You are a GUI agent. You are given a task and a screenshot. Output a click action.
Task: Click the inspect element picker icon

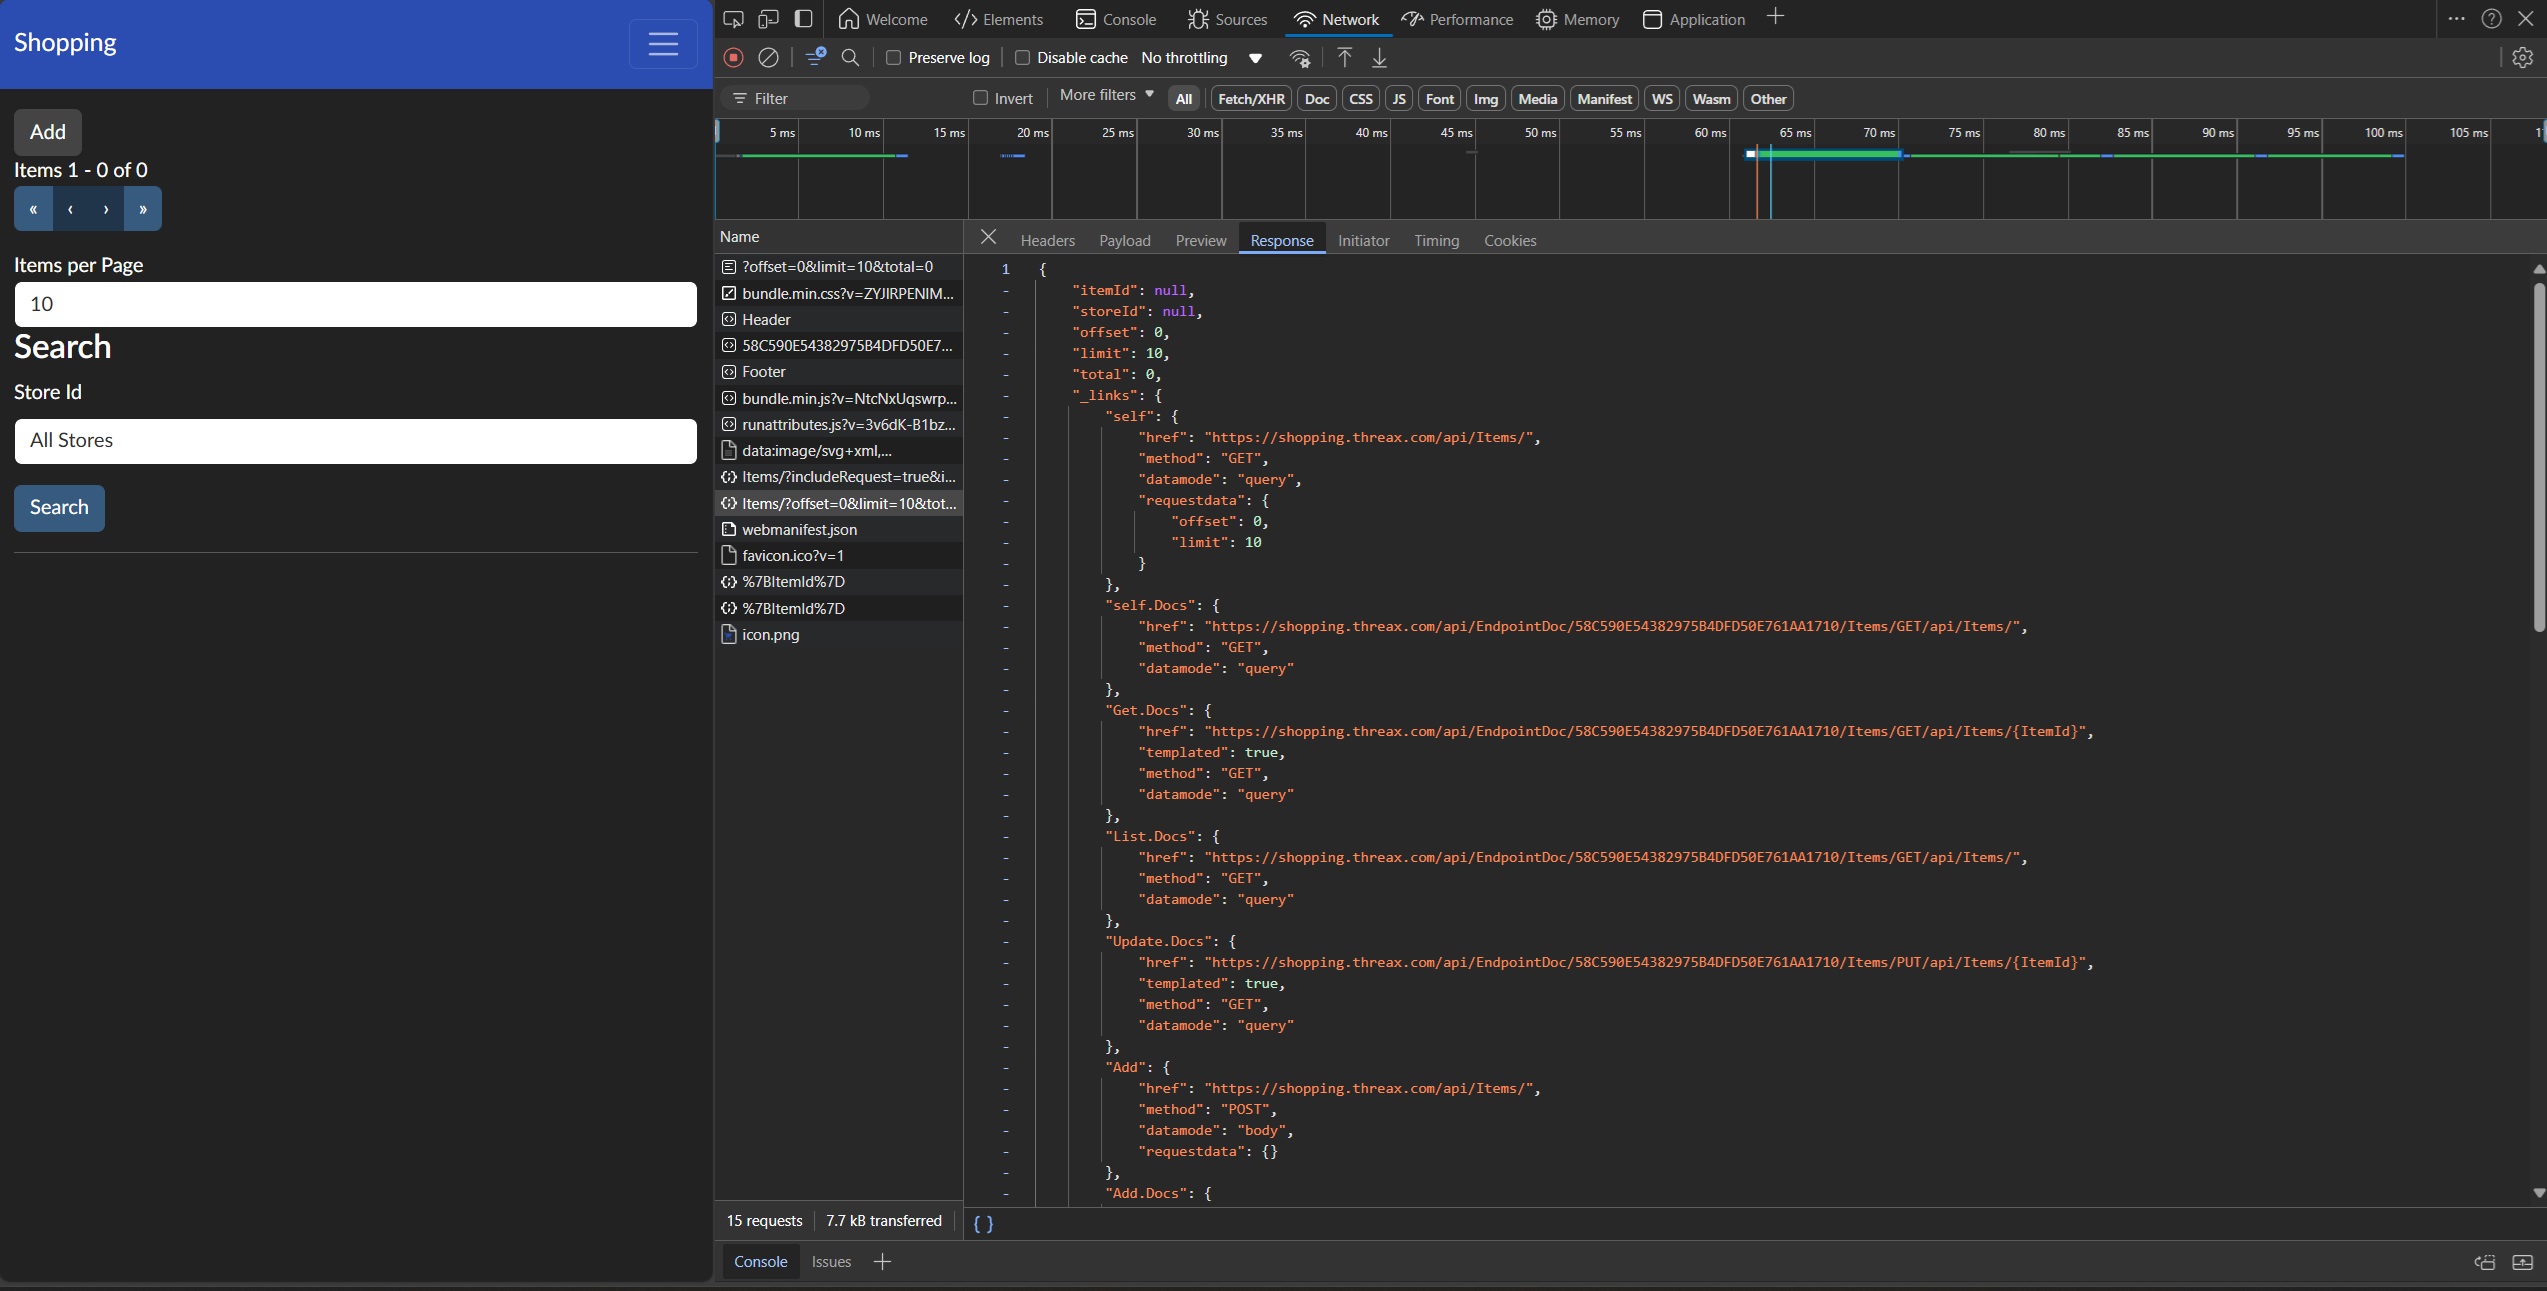733,19
